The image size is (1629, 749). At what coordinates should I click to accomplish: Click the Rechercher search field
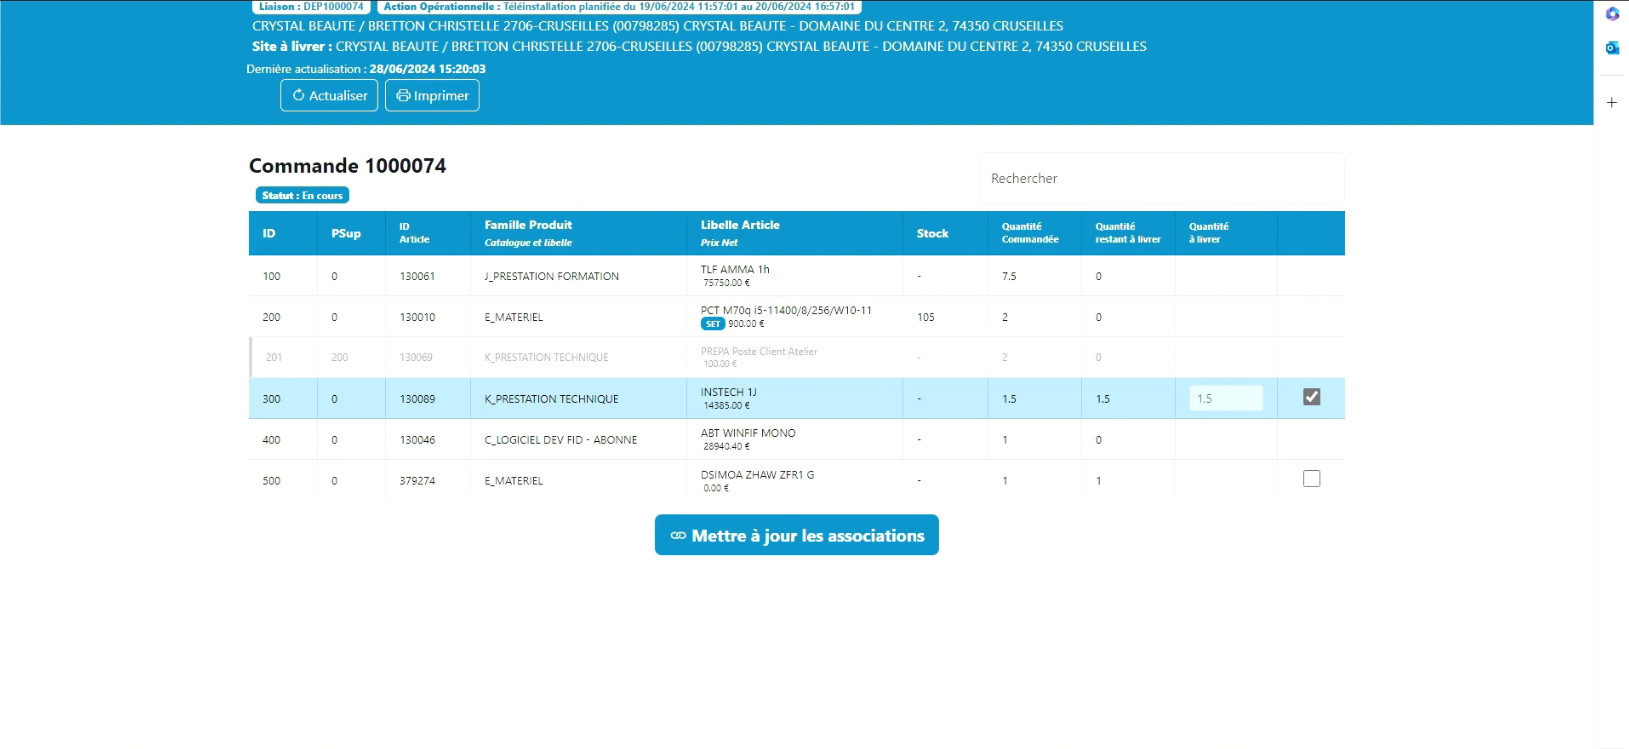[x=1161, y=178]
